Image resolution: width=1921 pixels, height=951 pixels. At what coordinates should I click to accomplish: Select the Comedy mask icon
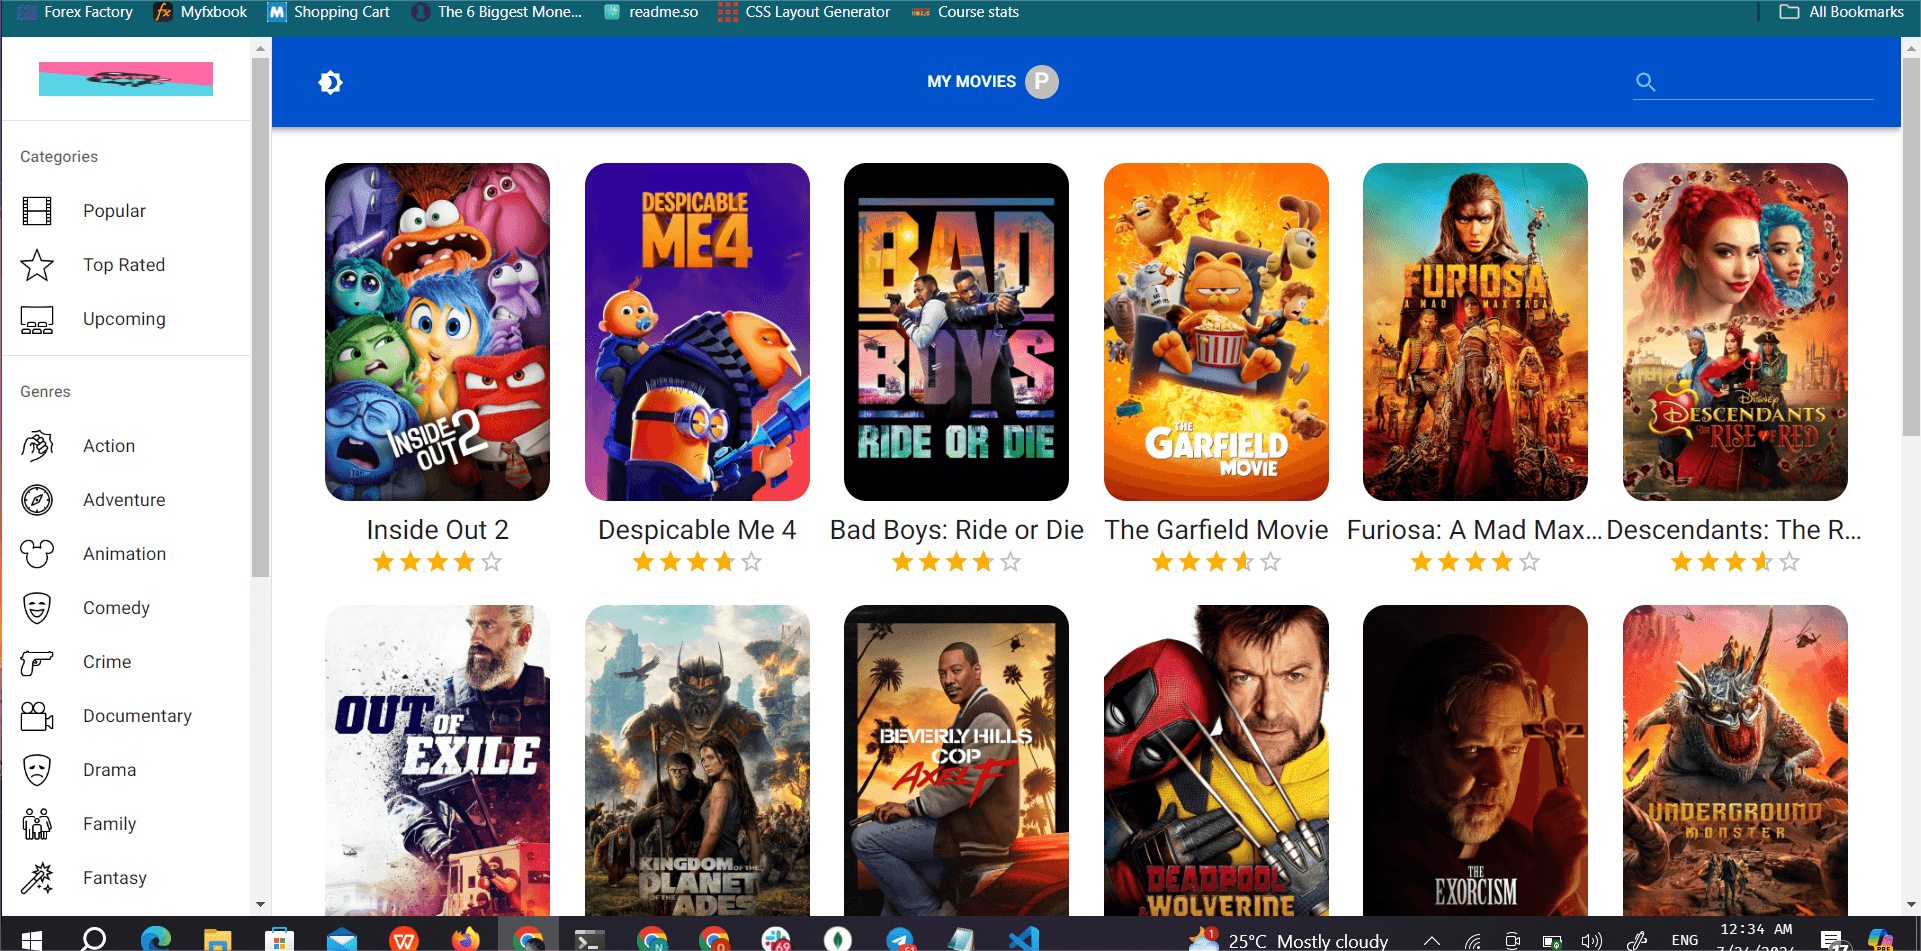click(37, 608)
